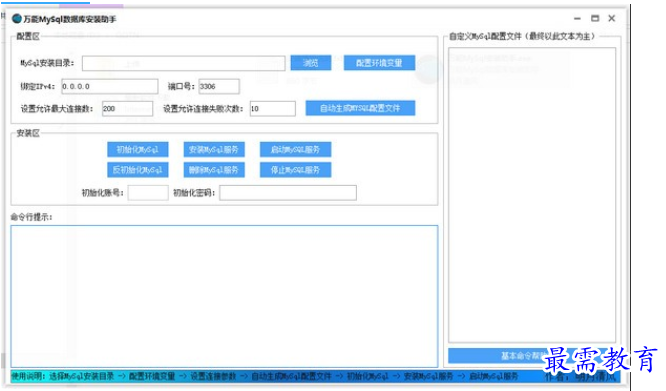Viewport: 666px width, 391px height.
Task: Focus the 连接失败次数 field showing 10
Action: click(x=273, y=109)
